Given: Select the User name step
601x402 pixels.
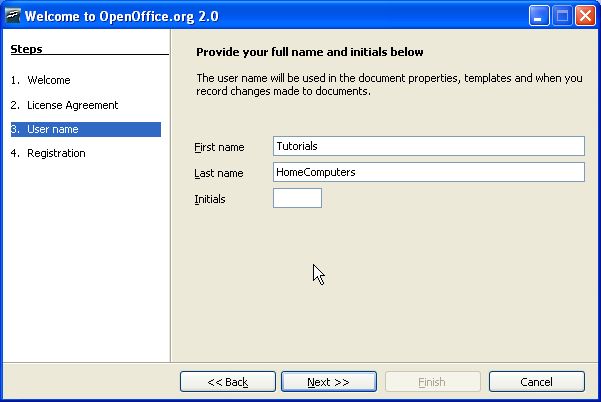Looking at the screenshot, I should point(85,129).
